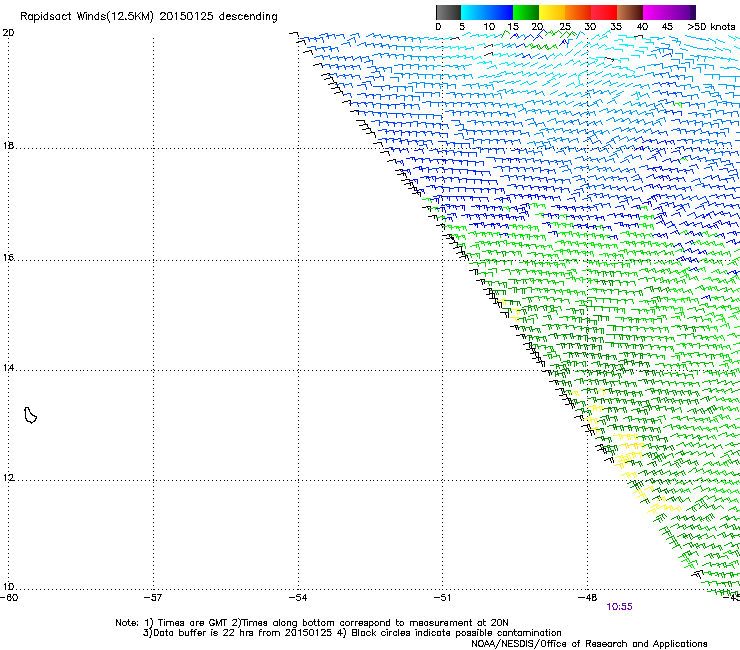This screenshot has width=740, height=650.
Task: Click the longitude label -57
Action: (x=153, y=598)
